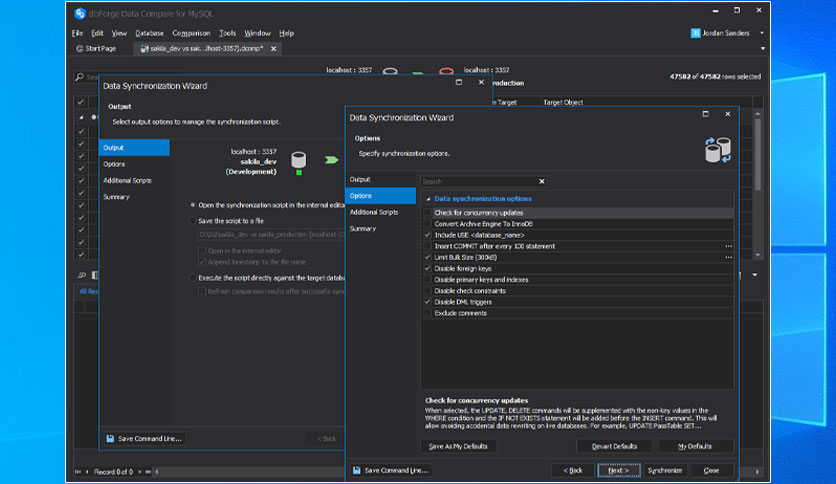Enable Insert COMMIT after every 100 statement
Screen dimensions: 836x484
pos(428,246)
